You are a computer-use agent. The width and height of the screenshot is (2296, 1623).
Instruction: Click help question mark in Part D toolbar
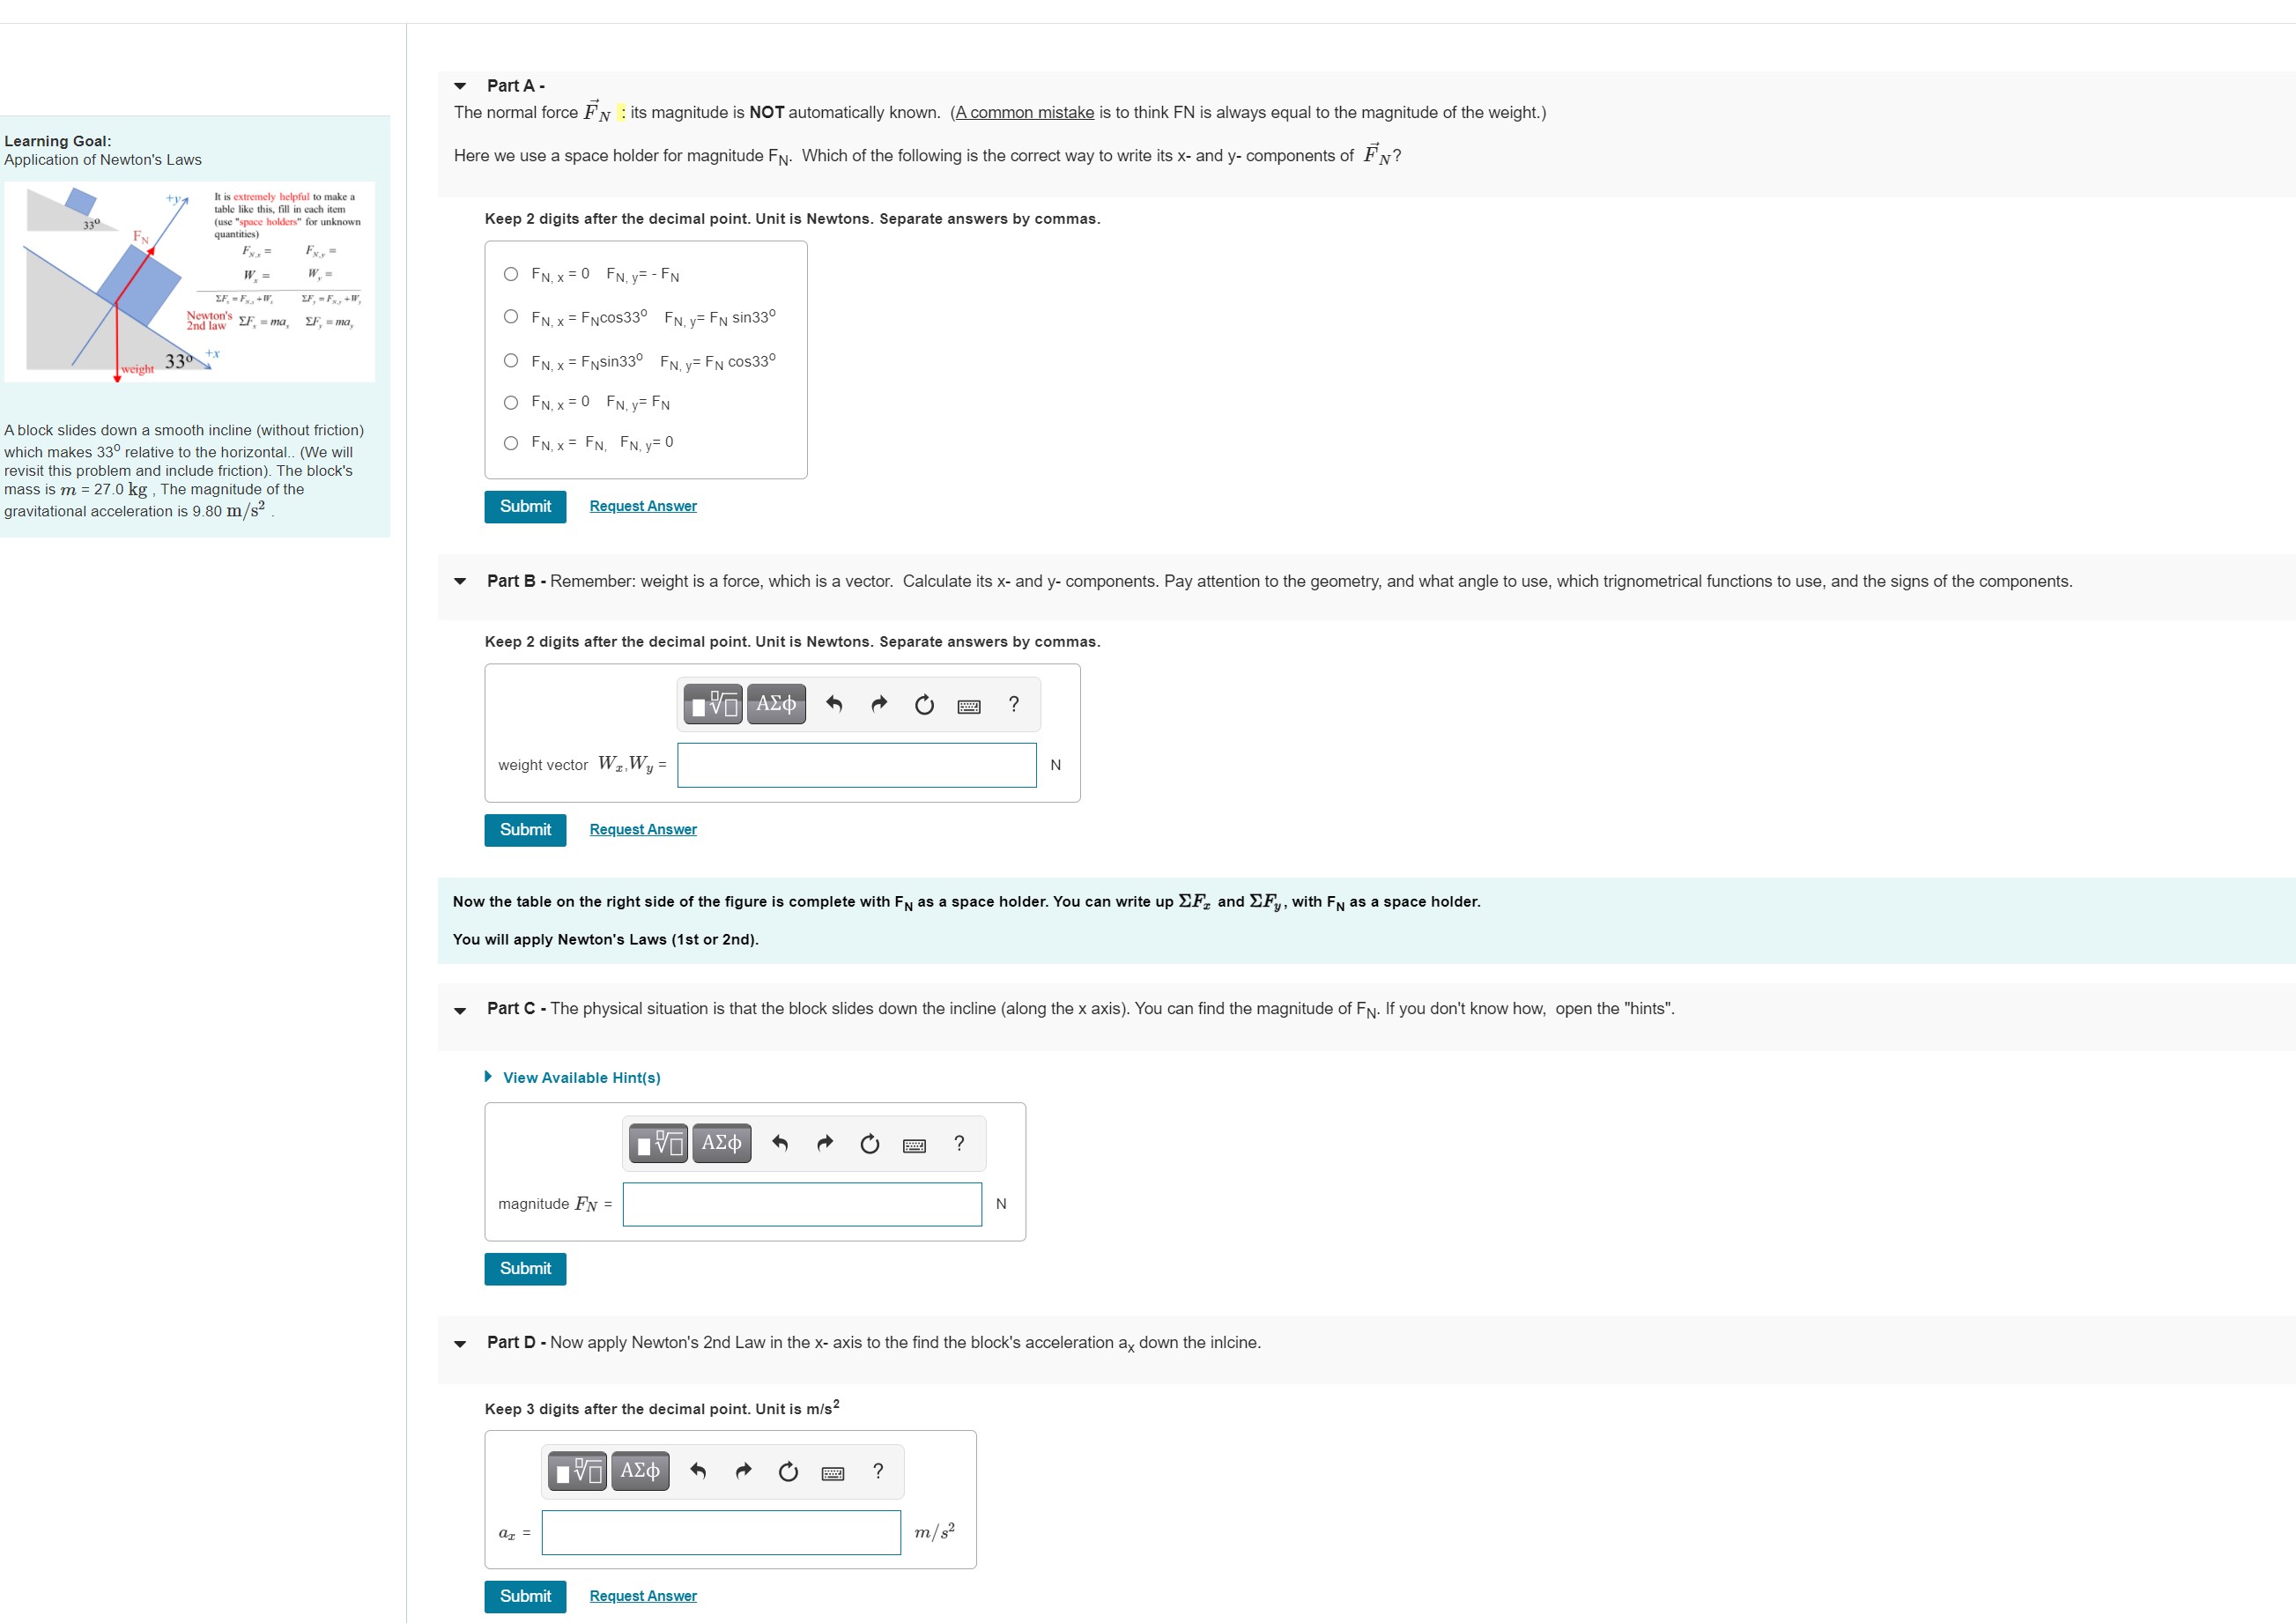coord(878,1471)
